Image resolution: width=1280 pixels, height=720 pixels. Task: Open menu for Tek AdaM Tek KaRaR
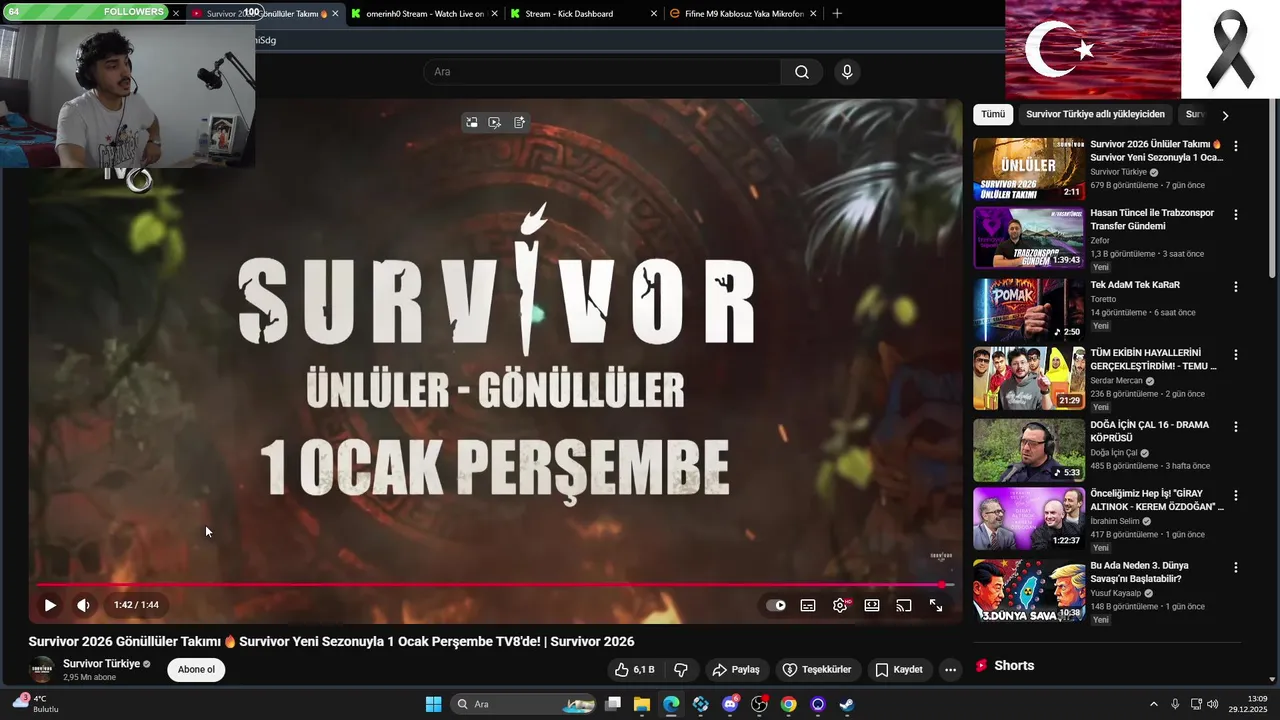[1236, 287]
